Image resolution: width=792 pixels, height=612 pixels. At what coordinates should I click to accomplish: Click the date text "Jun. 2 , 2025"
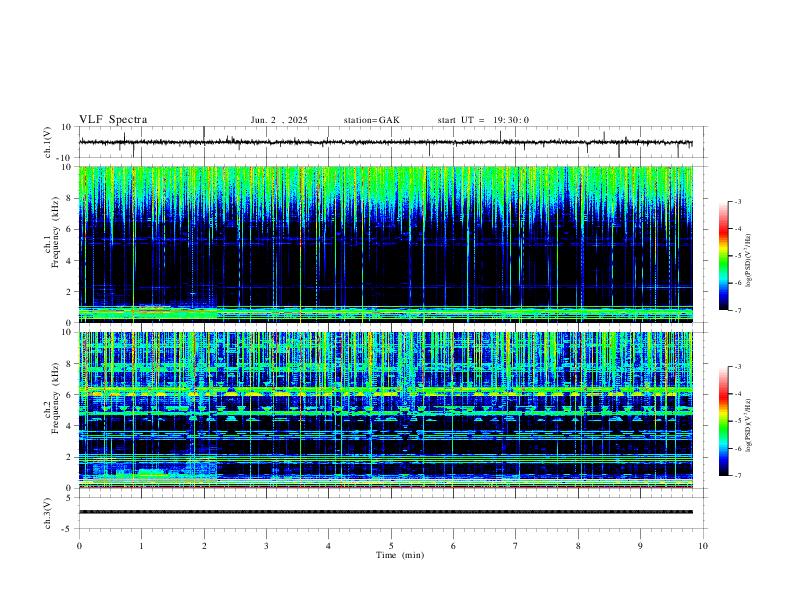tap(279, 120)
